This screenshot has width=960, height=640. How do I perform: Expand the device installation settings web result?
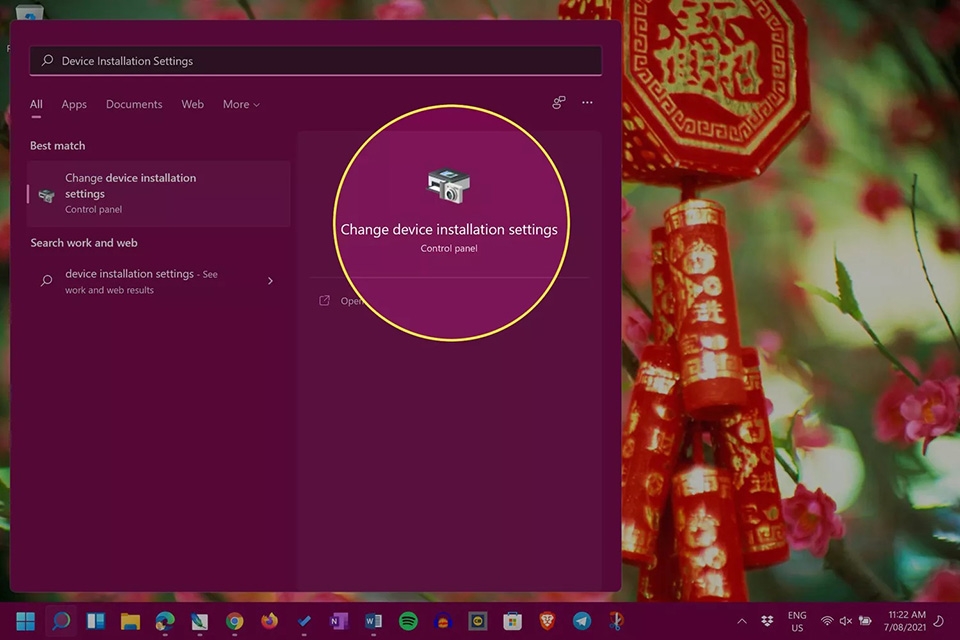click(x=270, y=281)
